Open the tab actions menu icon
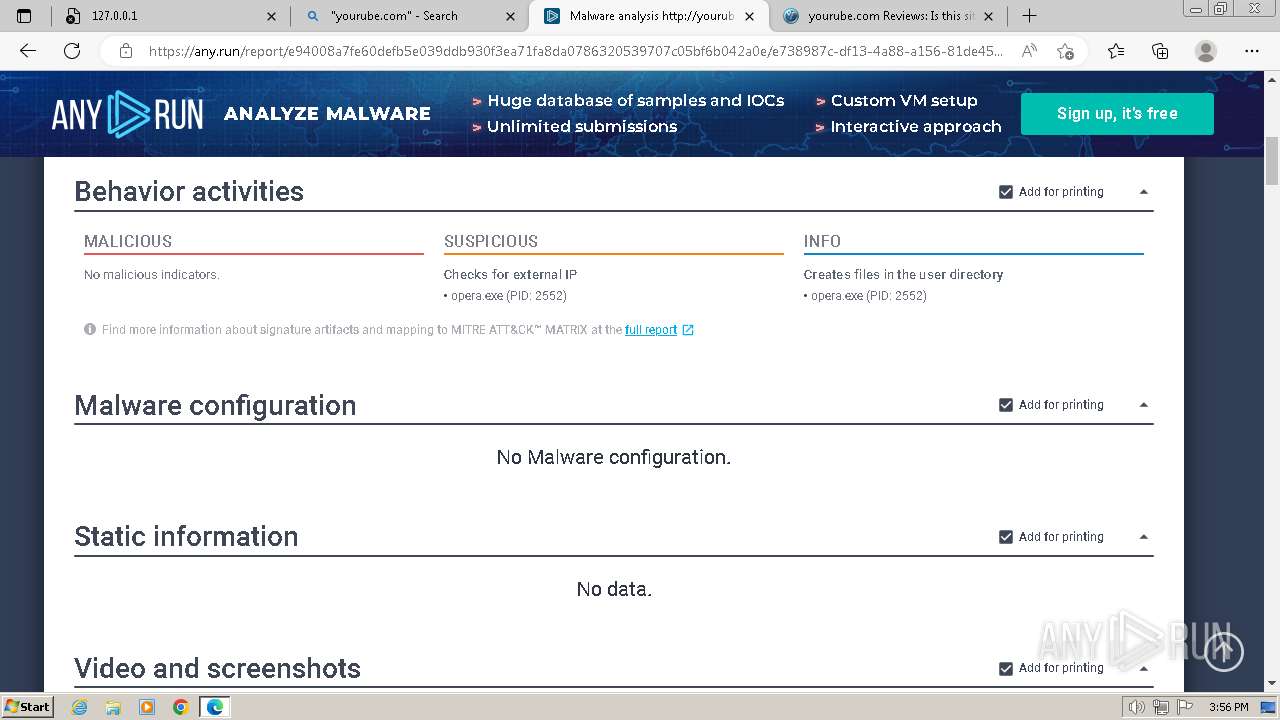This screenshot has width=1280, height=720. (24, 16)
